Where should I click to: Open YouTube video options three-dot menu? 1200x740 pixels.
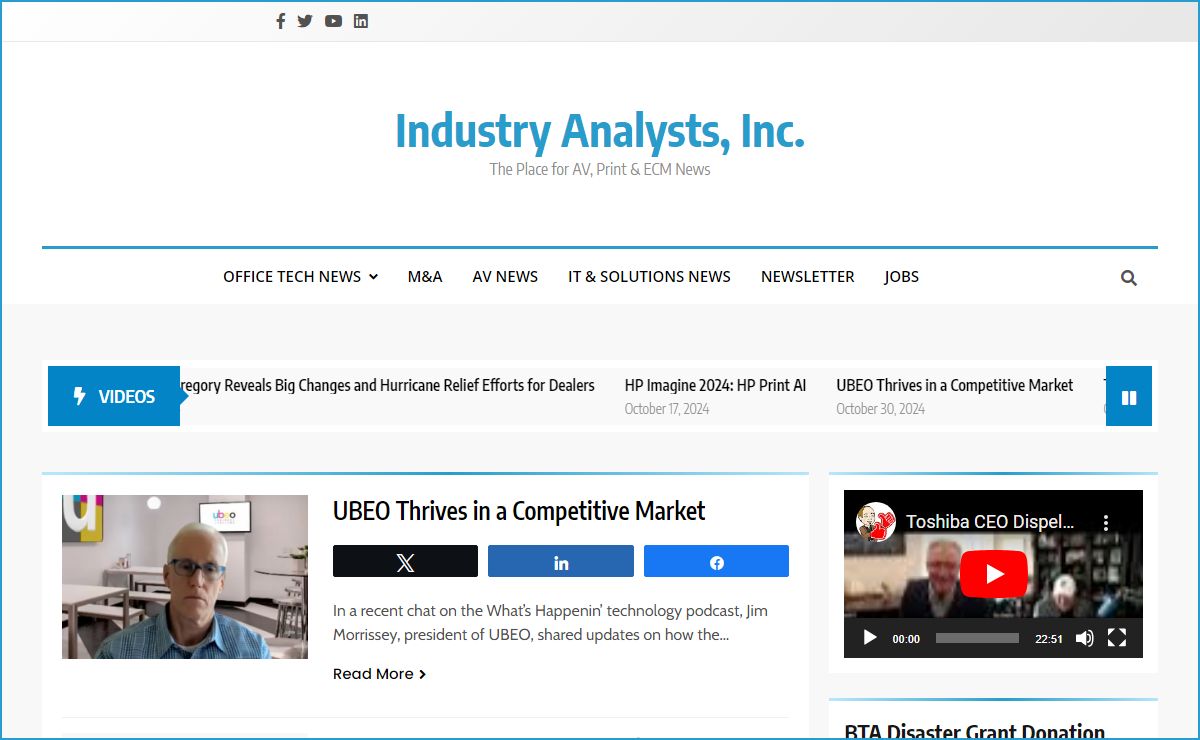[1105, 522]
